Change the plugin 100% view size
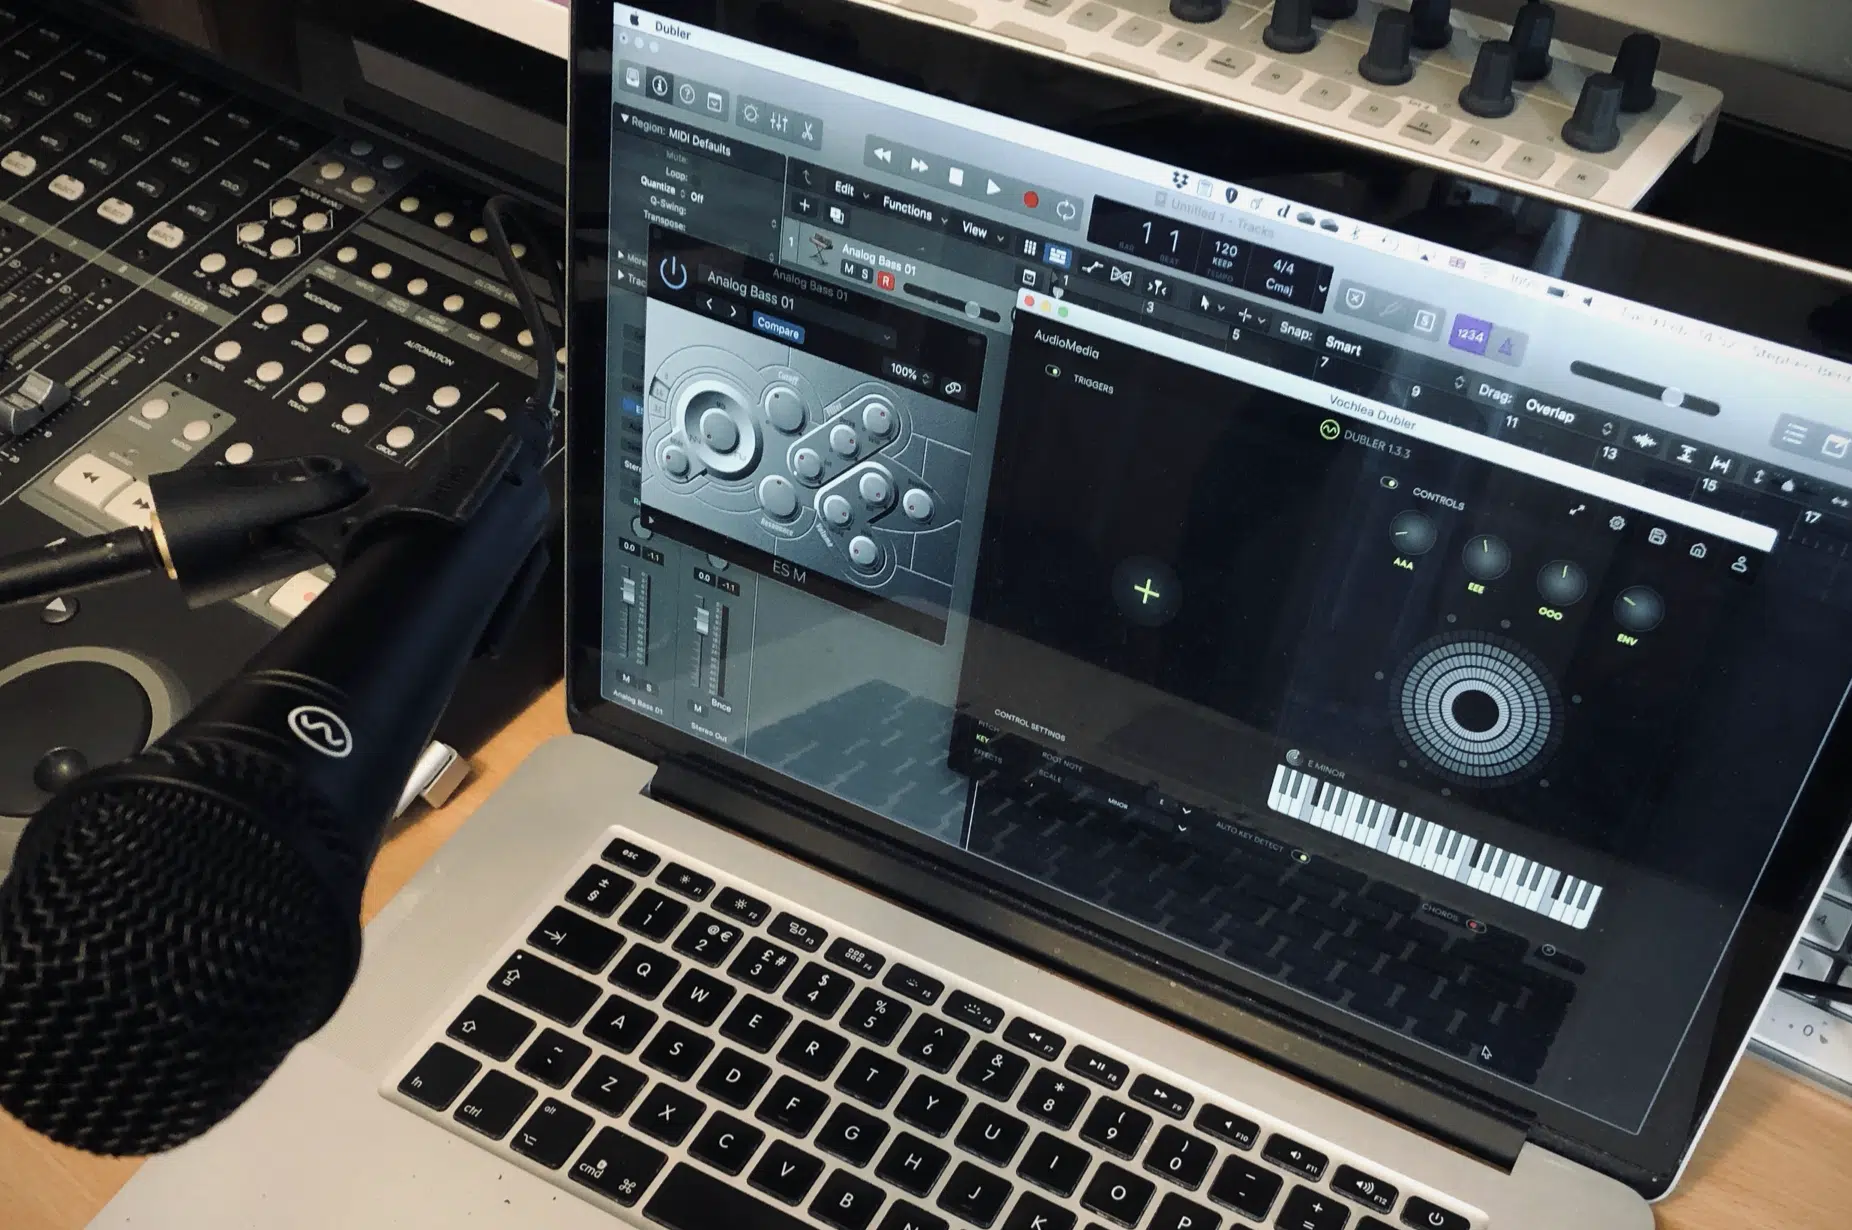The width and height of the screenshot is (1852, 1230). 910,374
